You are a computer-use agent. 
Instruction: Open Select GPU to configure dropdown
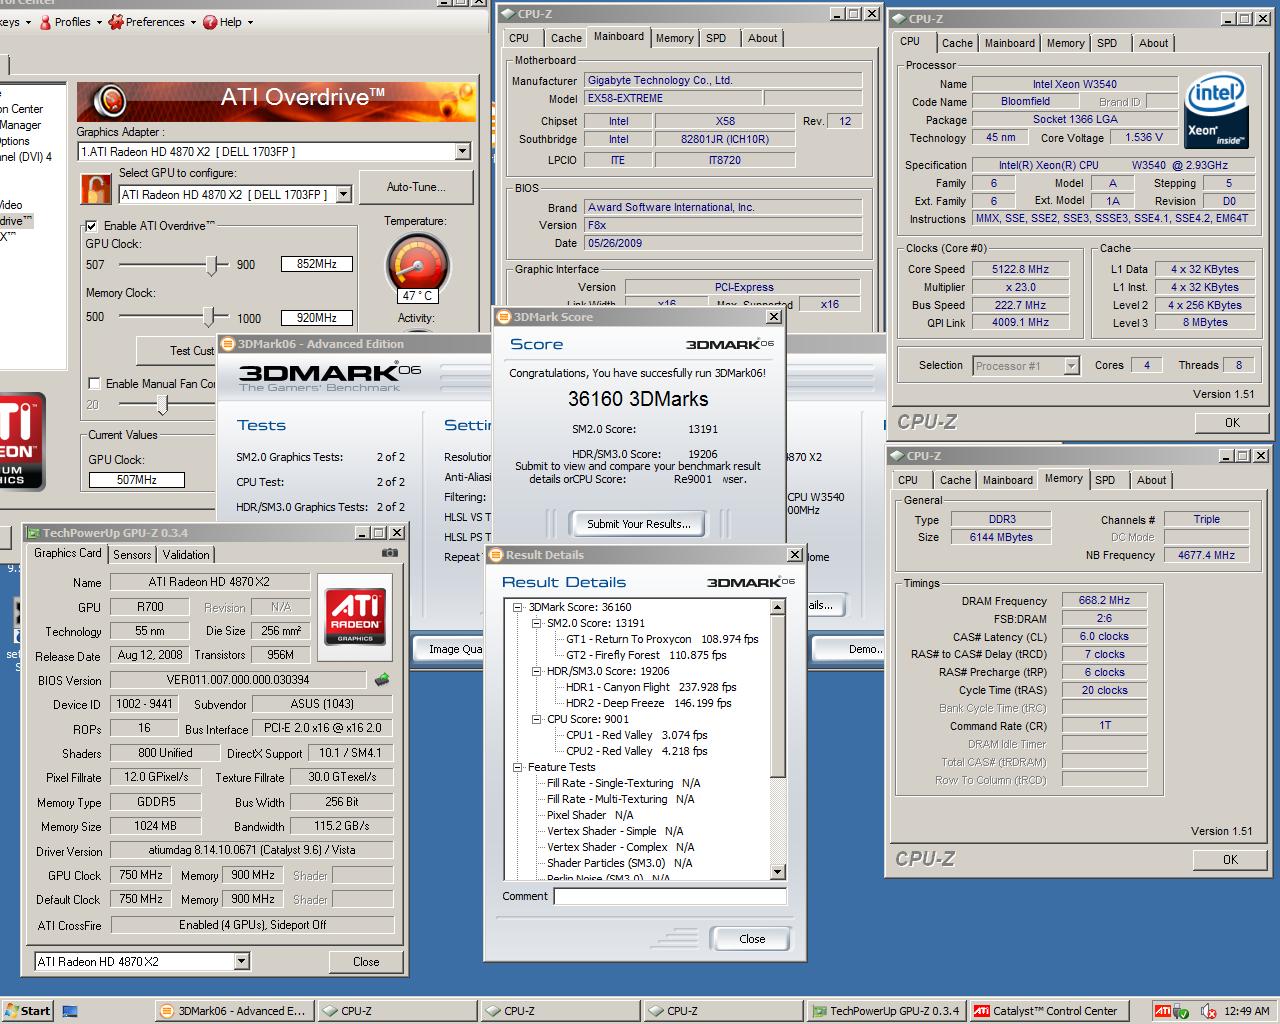coord(343,195)
